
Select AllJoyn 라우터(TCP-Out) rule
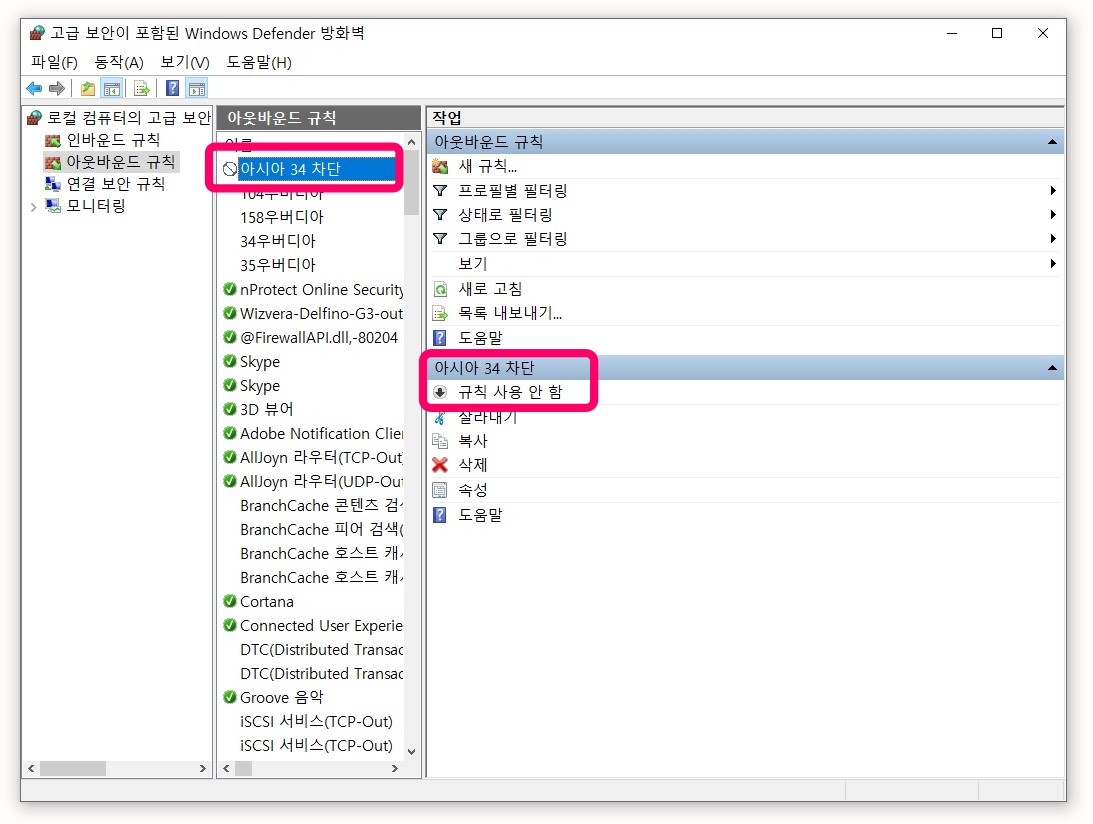pos(321,457)
